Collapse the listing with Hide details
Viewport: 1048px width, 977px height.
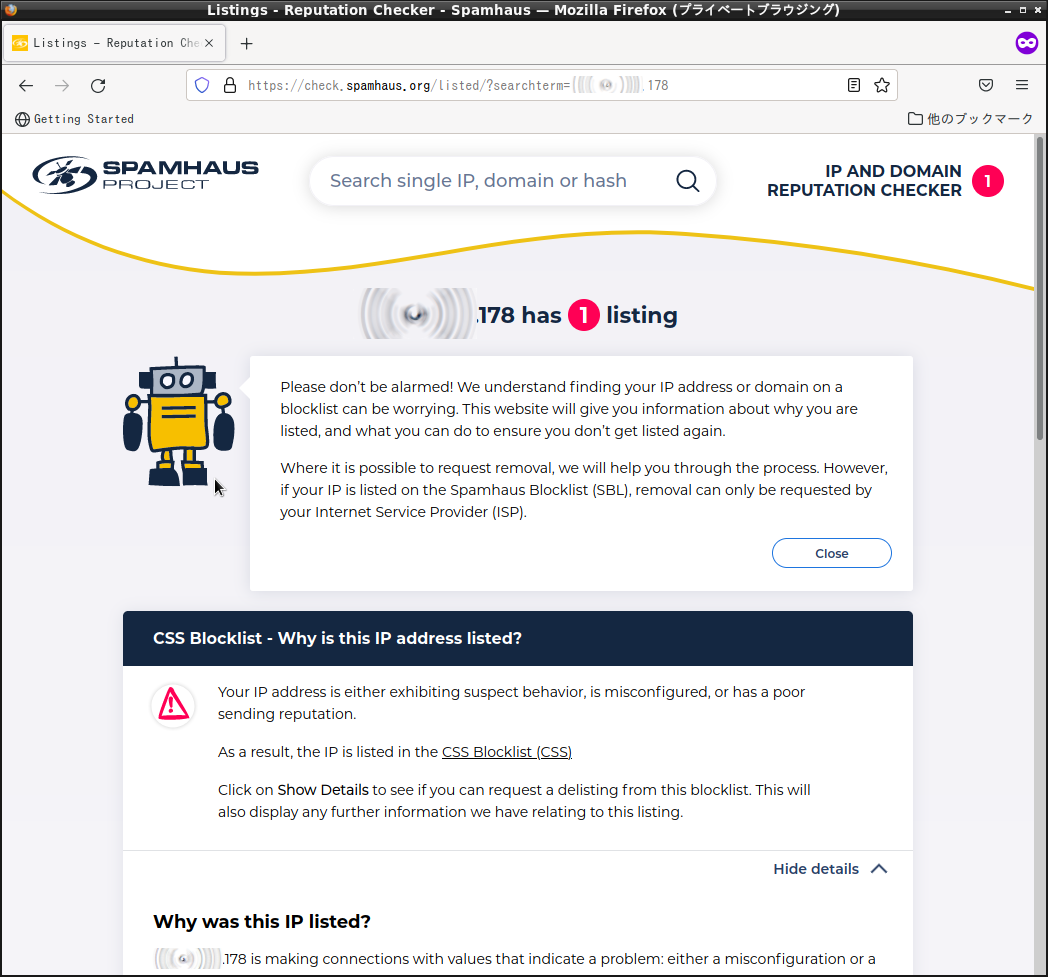(x=830, y=869)
